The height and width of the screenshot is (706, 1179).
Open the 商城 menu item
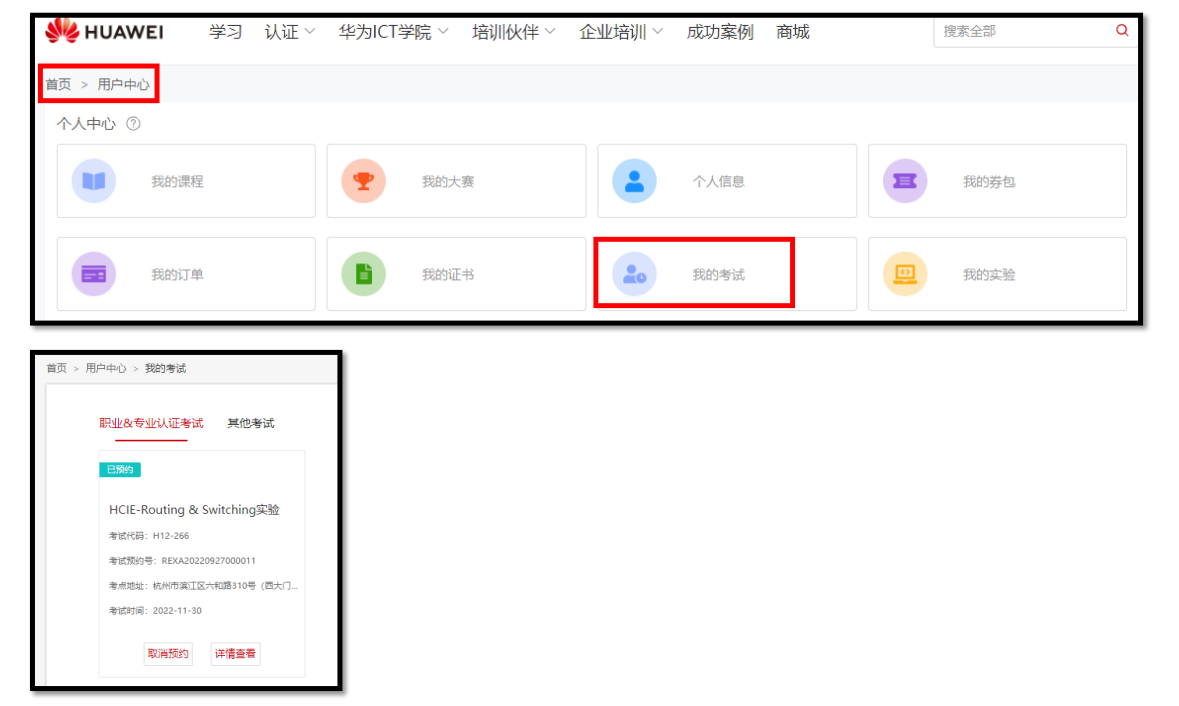(793, 32)
